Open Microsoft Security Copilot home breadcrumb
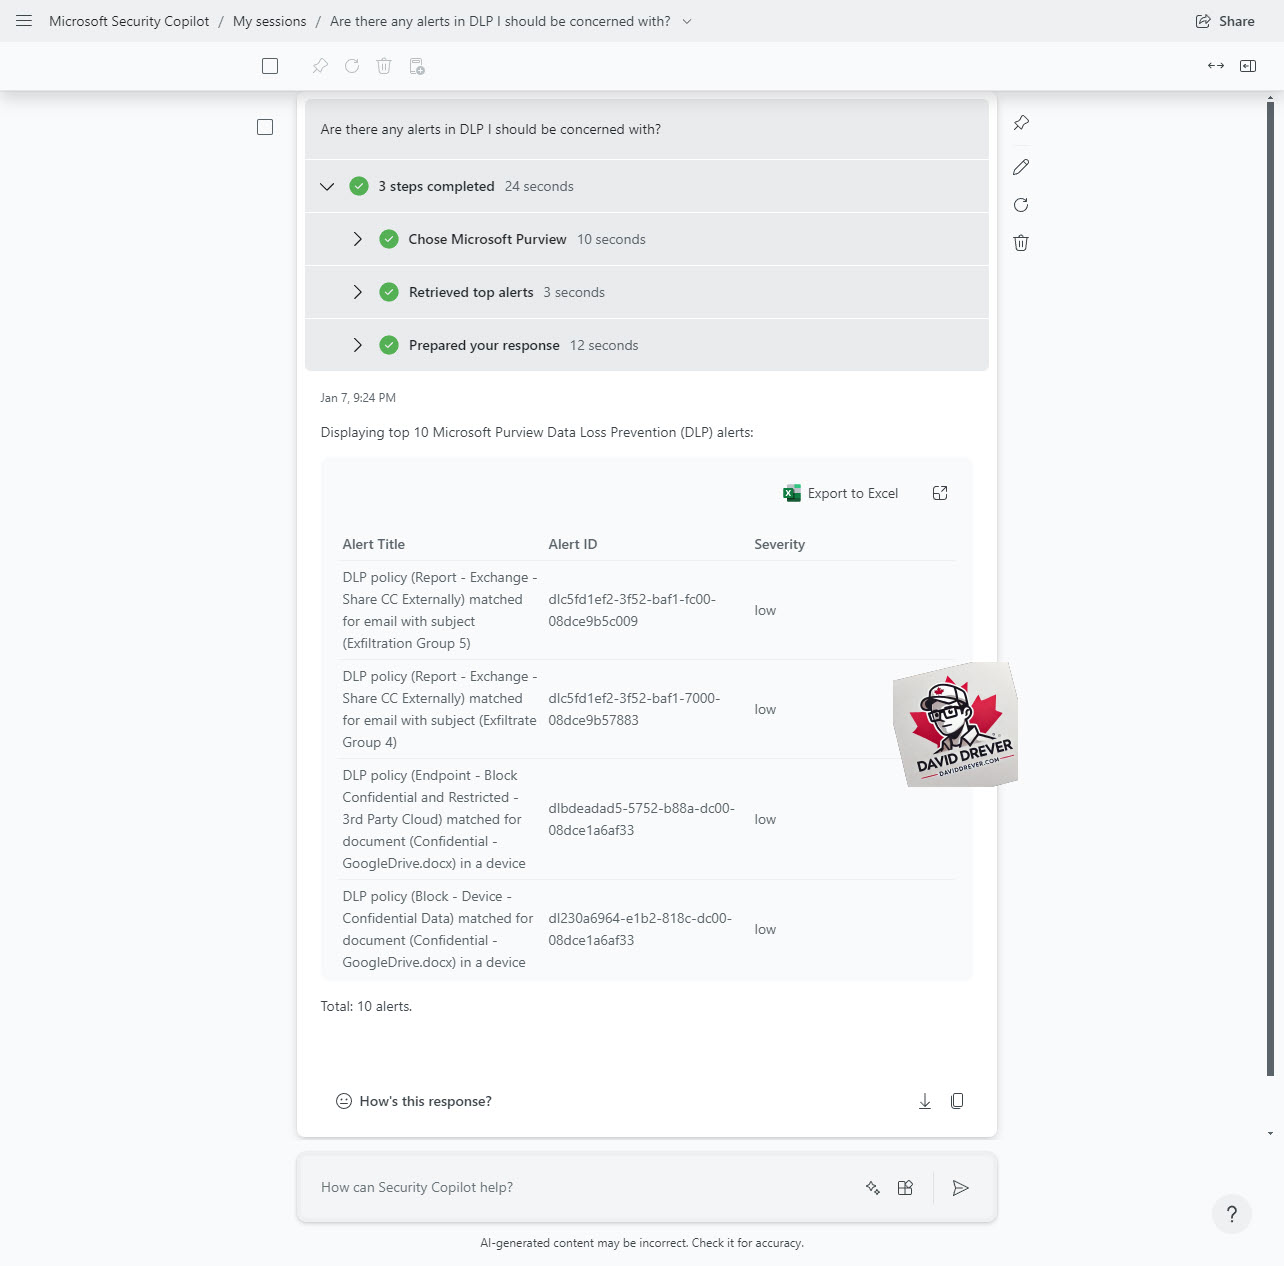Viewport: 1284px width, 1266px height. click(129, 21)
